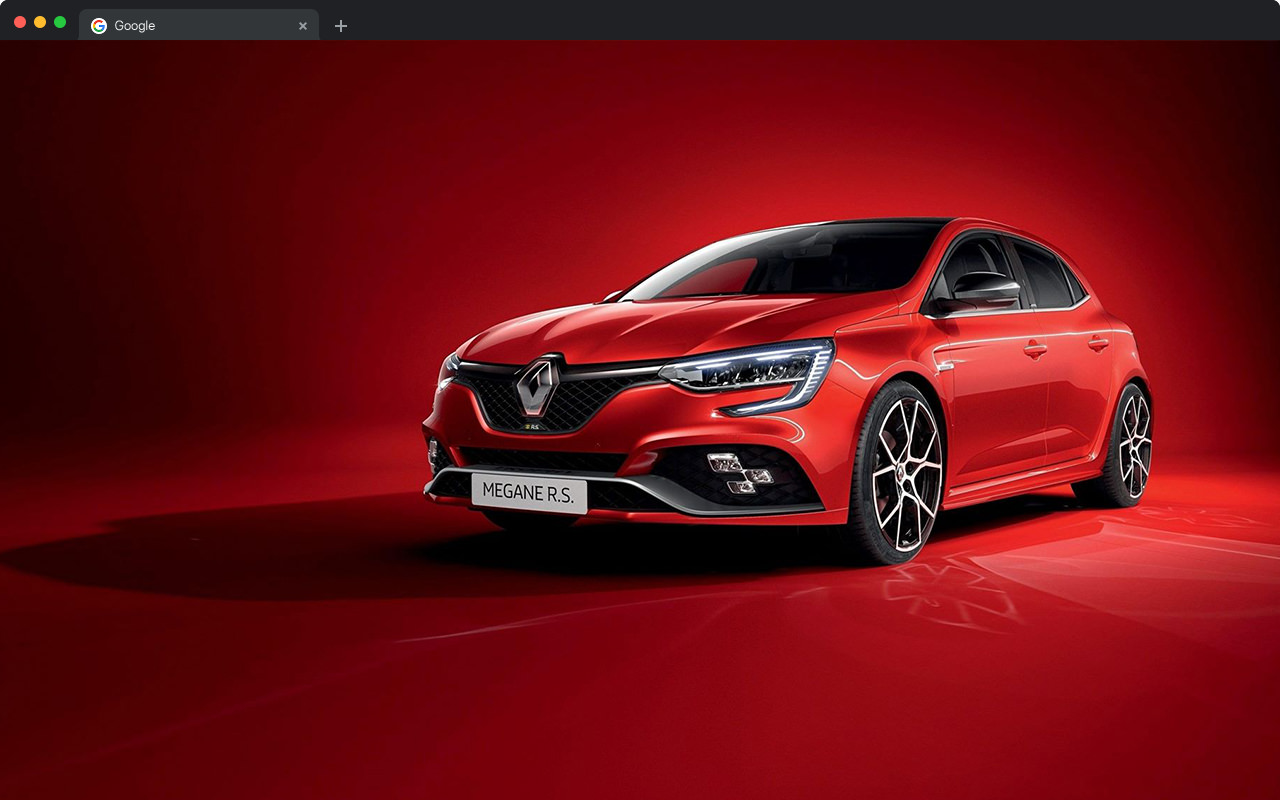
Task: Click the checkered fog light cluster
Action: tap(738, 473)
